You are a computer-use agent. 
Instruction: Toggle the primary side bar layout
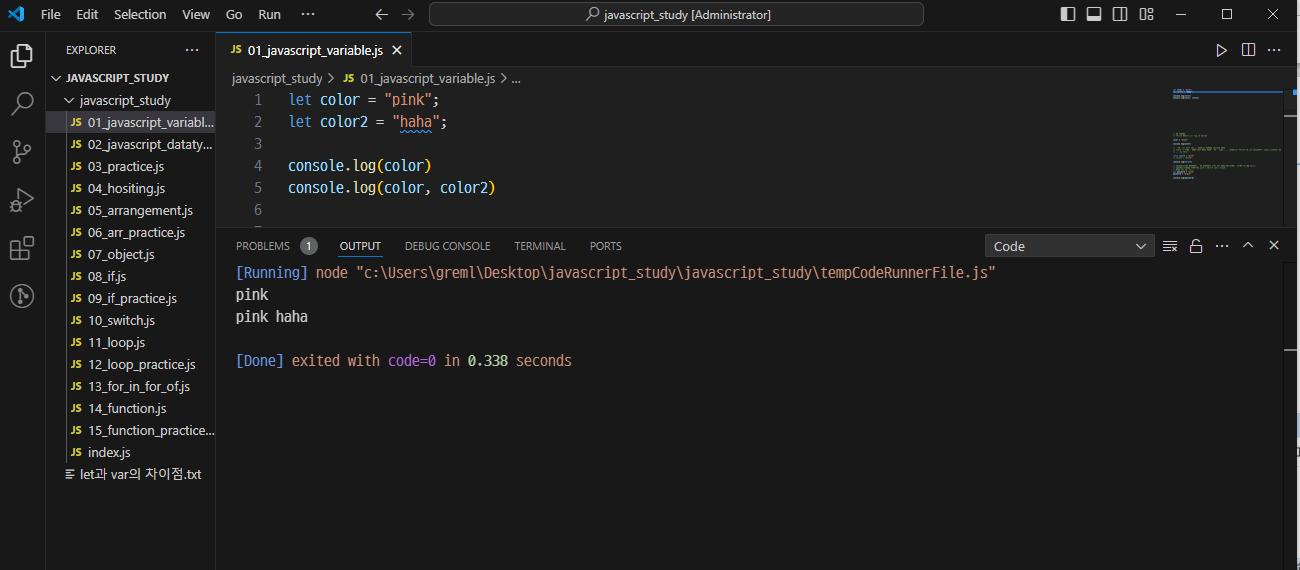click(x=1068, y=14)
